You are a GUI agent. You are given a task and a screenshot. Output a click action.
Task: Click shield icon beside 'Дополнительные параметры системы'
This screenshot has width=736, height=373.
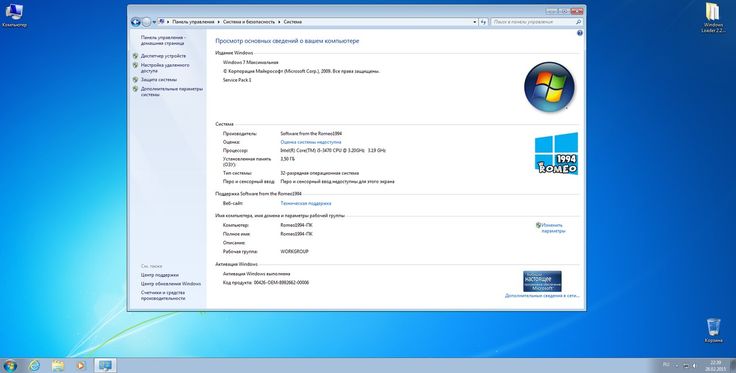135,89
